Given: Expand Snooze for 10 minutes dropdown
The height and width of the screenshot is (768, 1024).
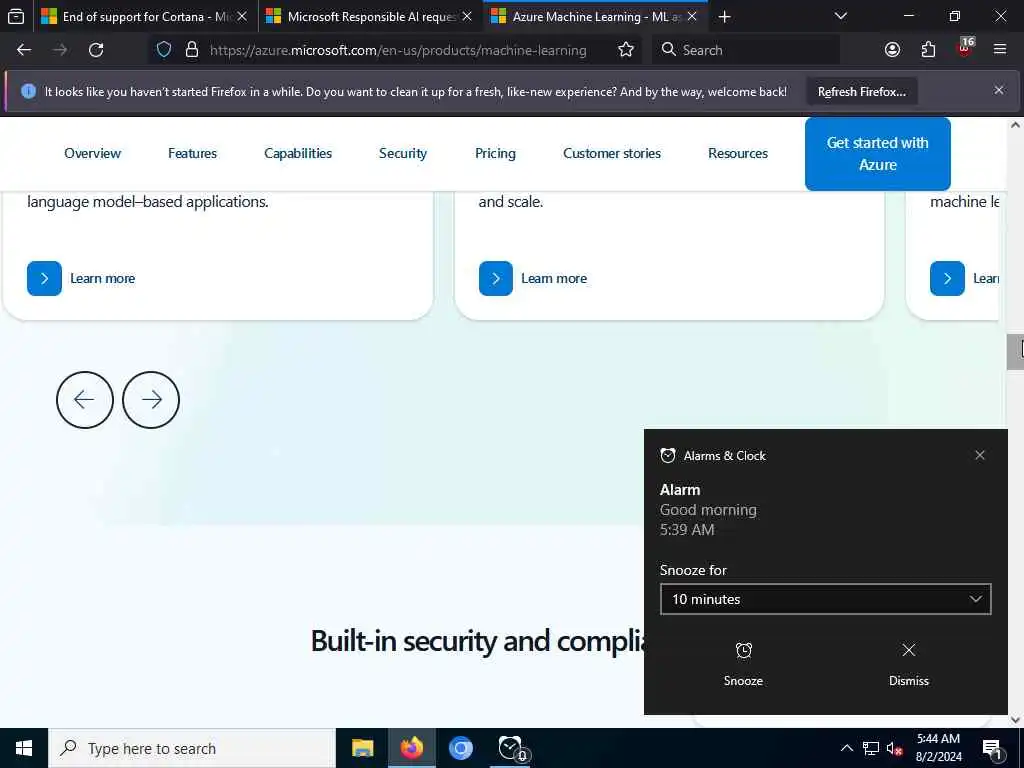Looking at the screenshot, I should point(825,599).
